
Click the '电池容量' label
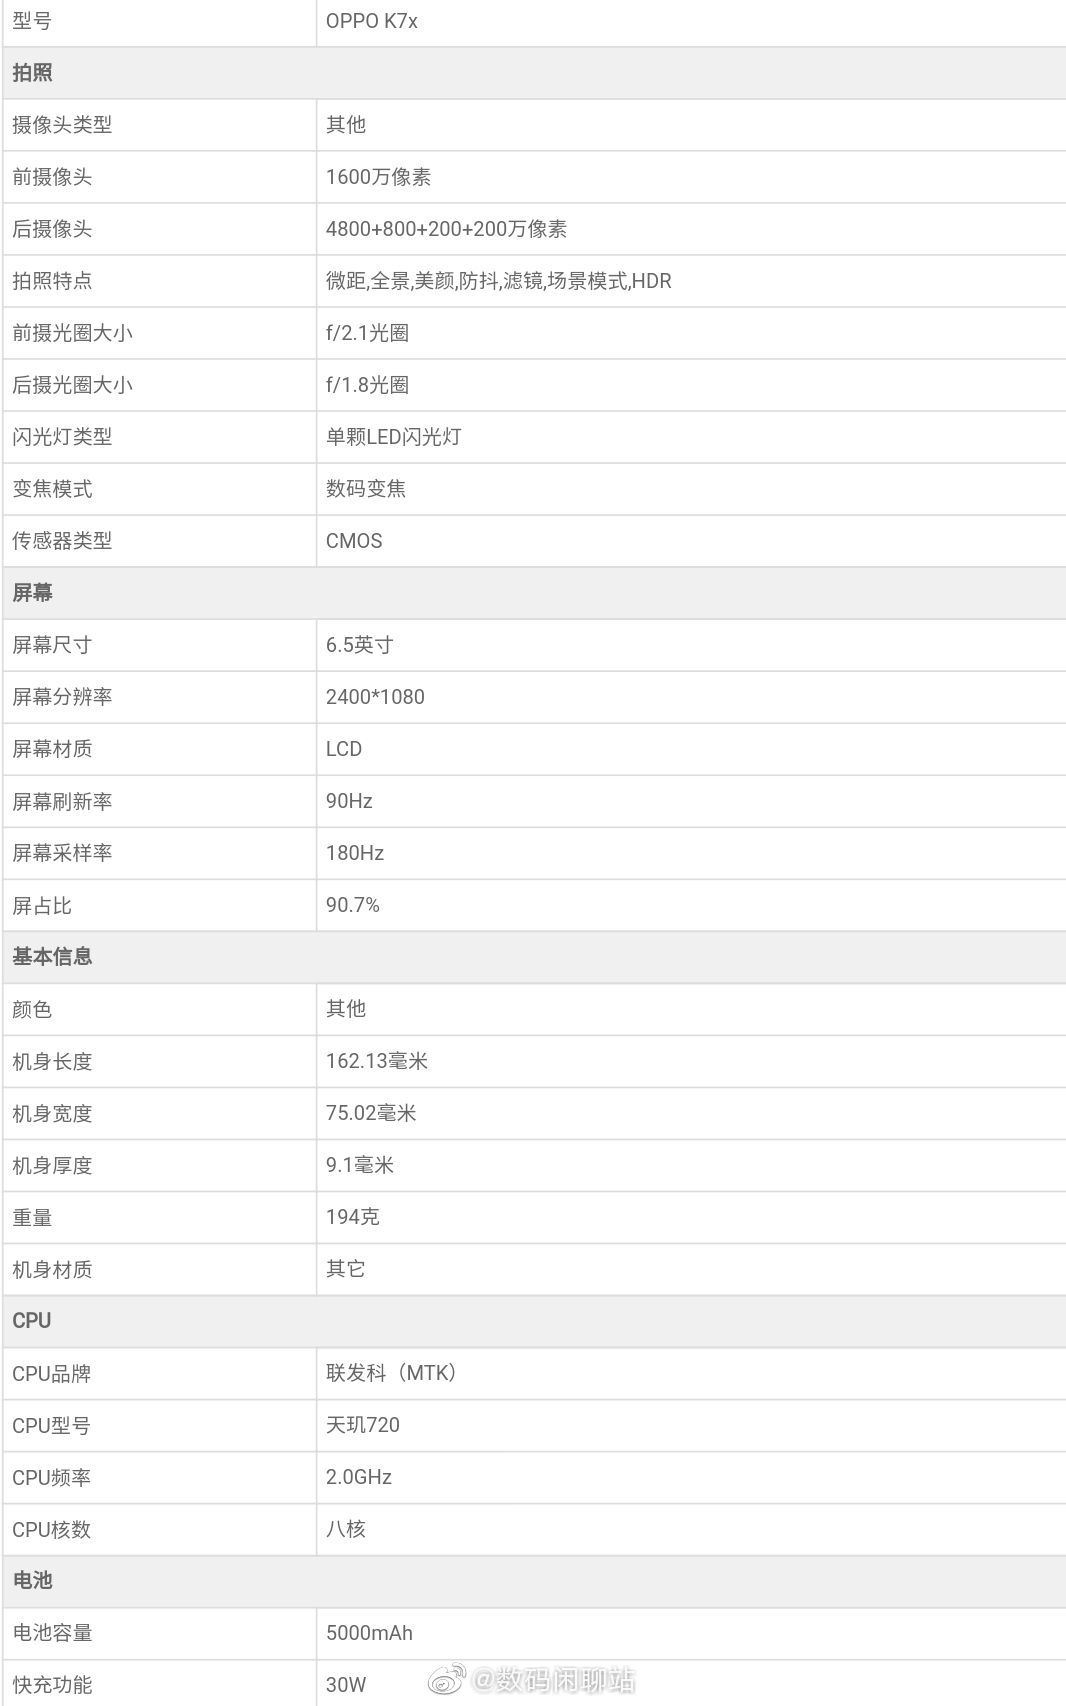click(52, 1633)
